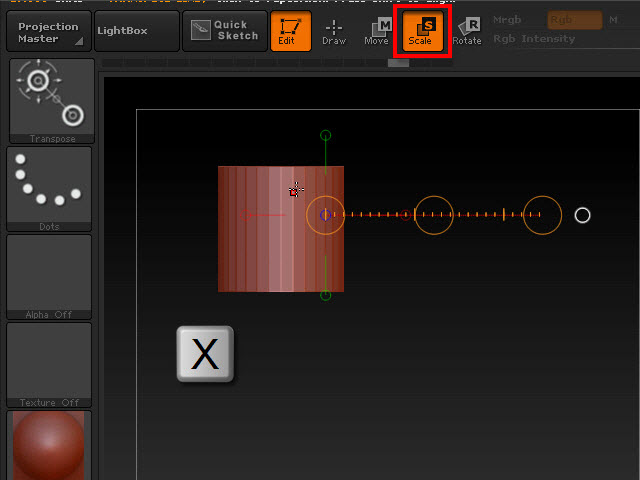This screenshot has height=480, width=640.
Task: Open the red material sphere selector
Action: (x=49, y=445)
